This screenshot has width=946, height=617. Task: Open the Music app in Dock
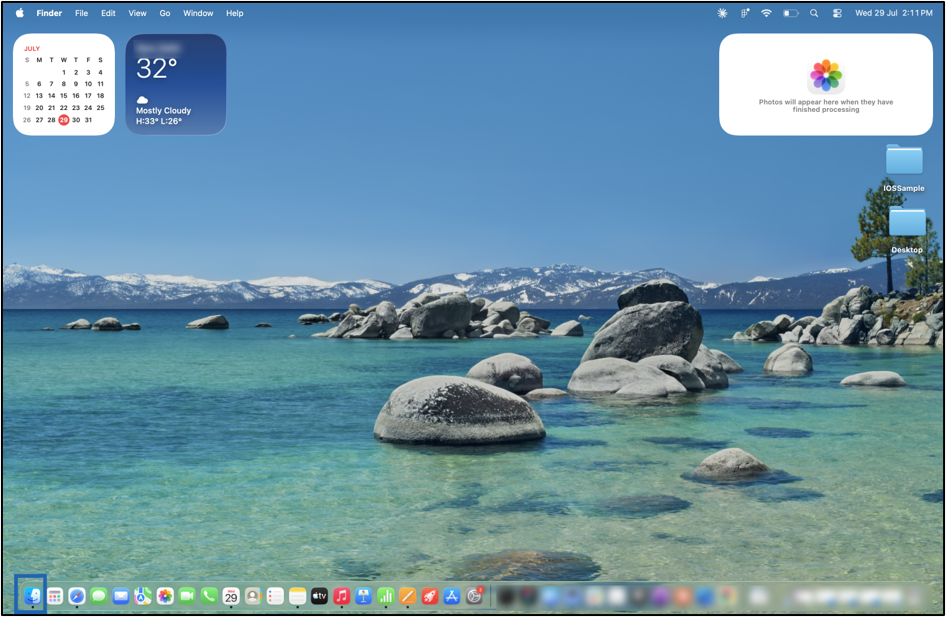[x=341, y=596]
